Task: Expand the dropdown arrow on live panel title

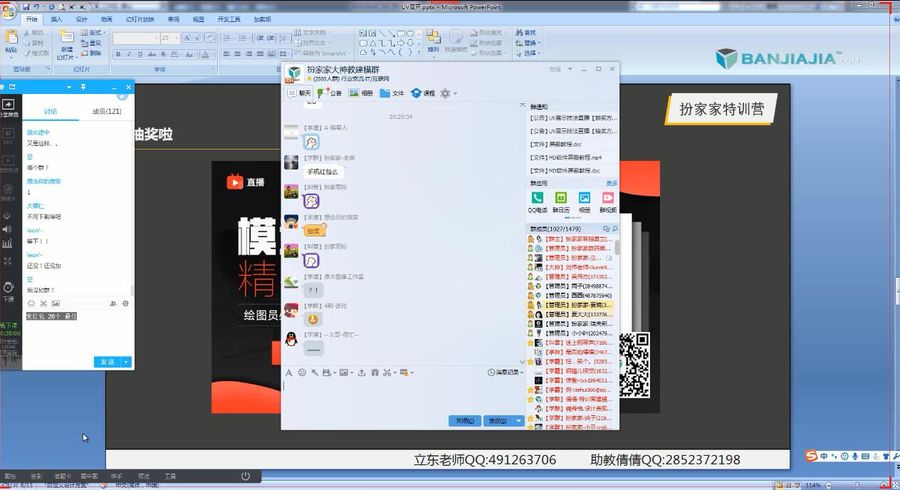Action: click(x=69, y=87)
